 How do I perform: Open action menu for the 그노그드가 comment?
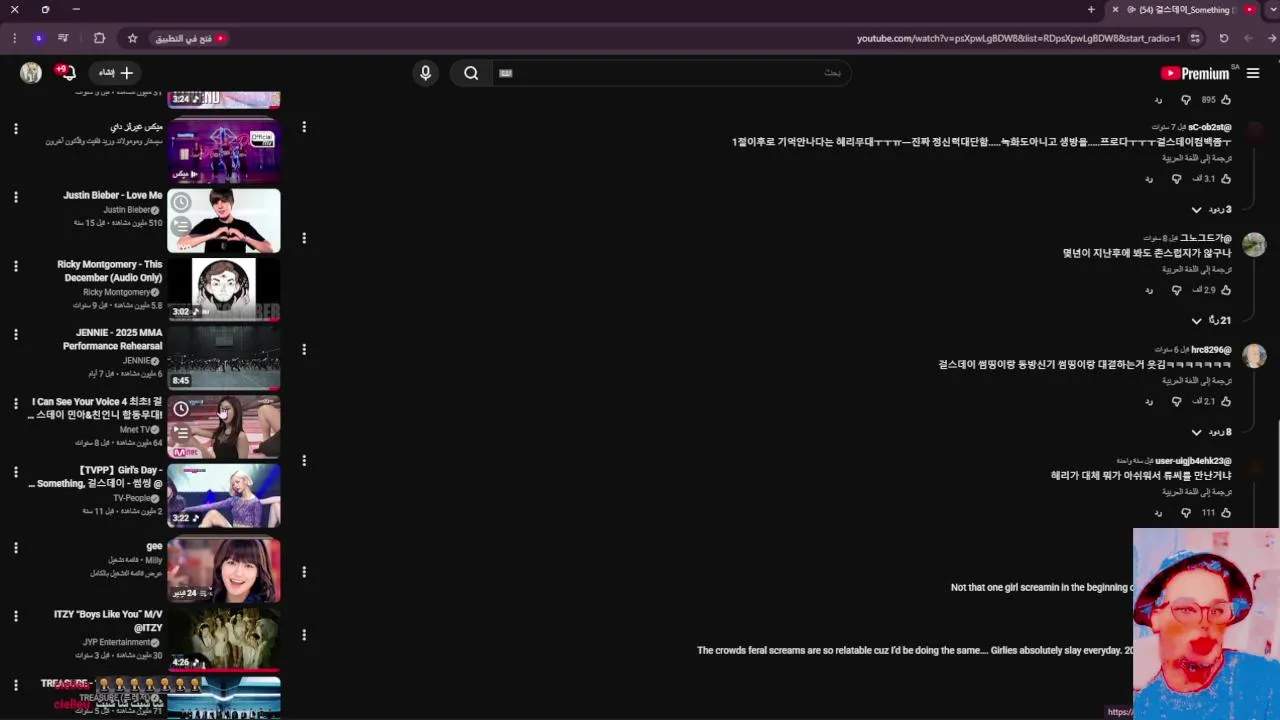click(x=304, y=238)
